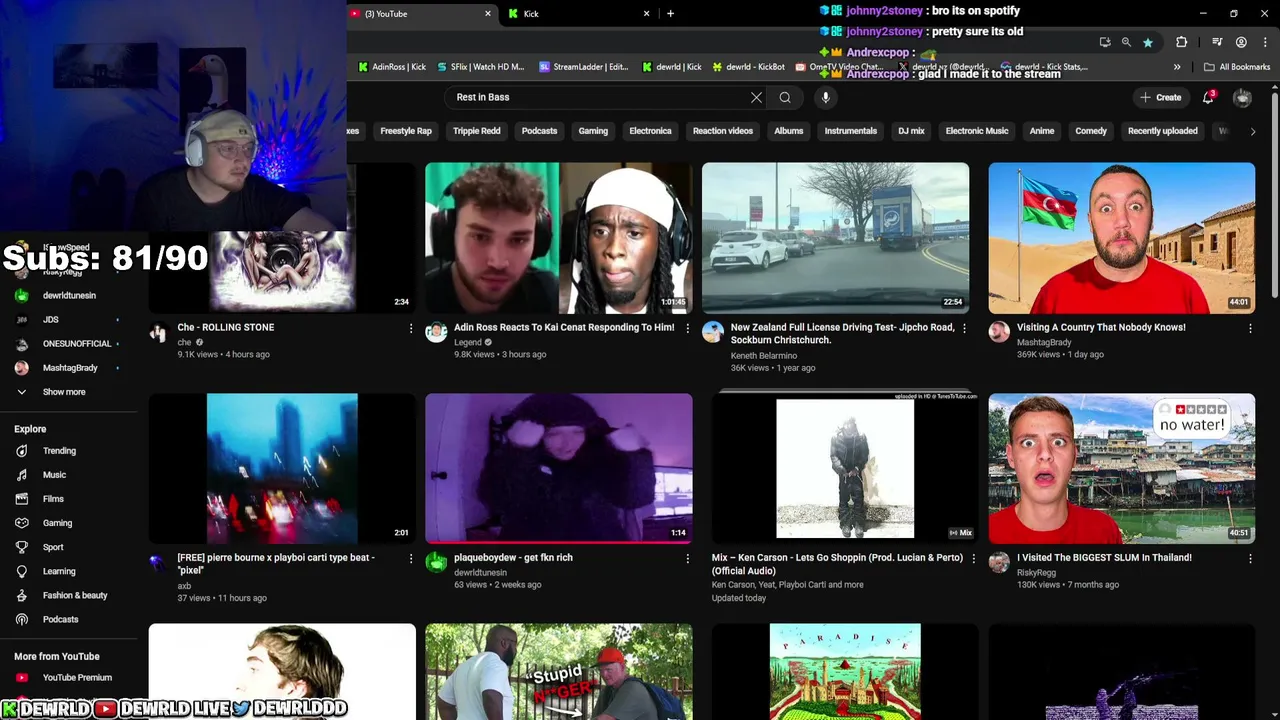1280x720 pixels.
Task: Open options menu for Adin Ross Reacts video
Action: click(687, 328)
